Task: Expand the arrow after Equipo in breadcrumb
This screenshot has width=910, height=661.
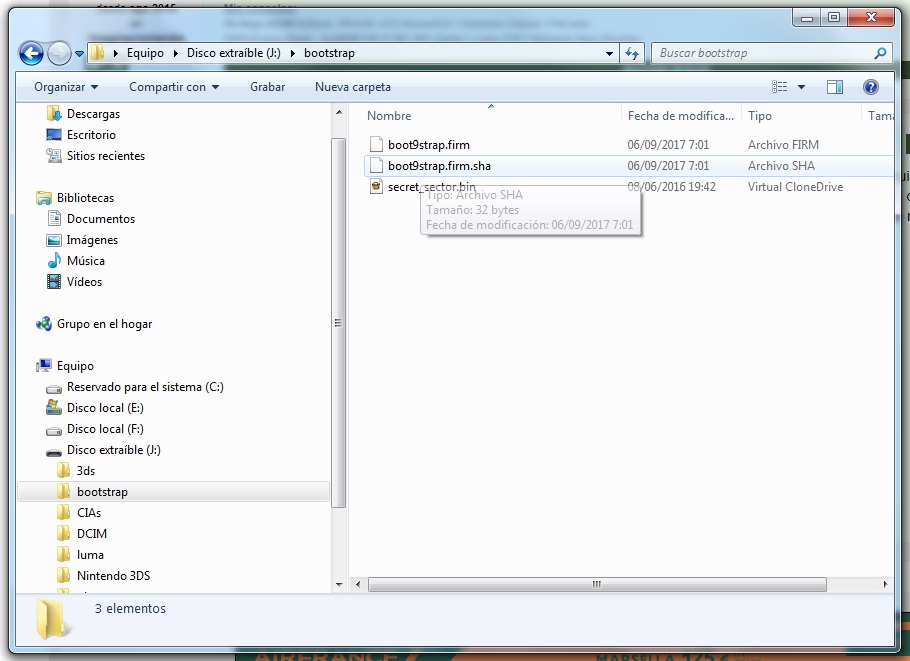Action: coord(175,53)
